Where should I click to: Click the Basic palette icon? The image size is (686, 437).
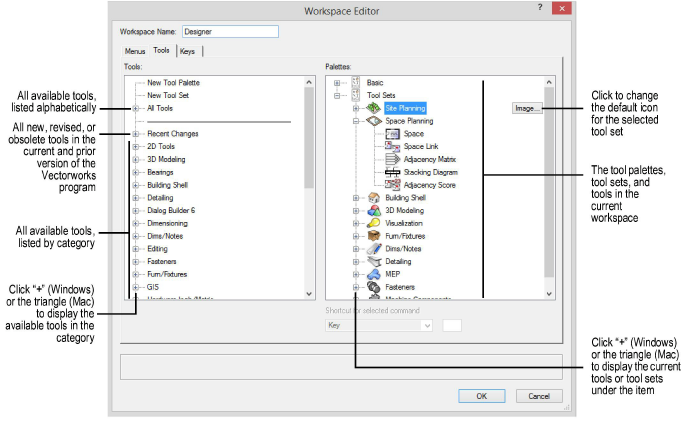[x=356, y=82]
